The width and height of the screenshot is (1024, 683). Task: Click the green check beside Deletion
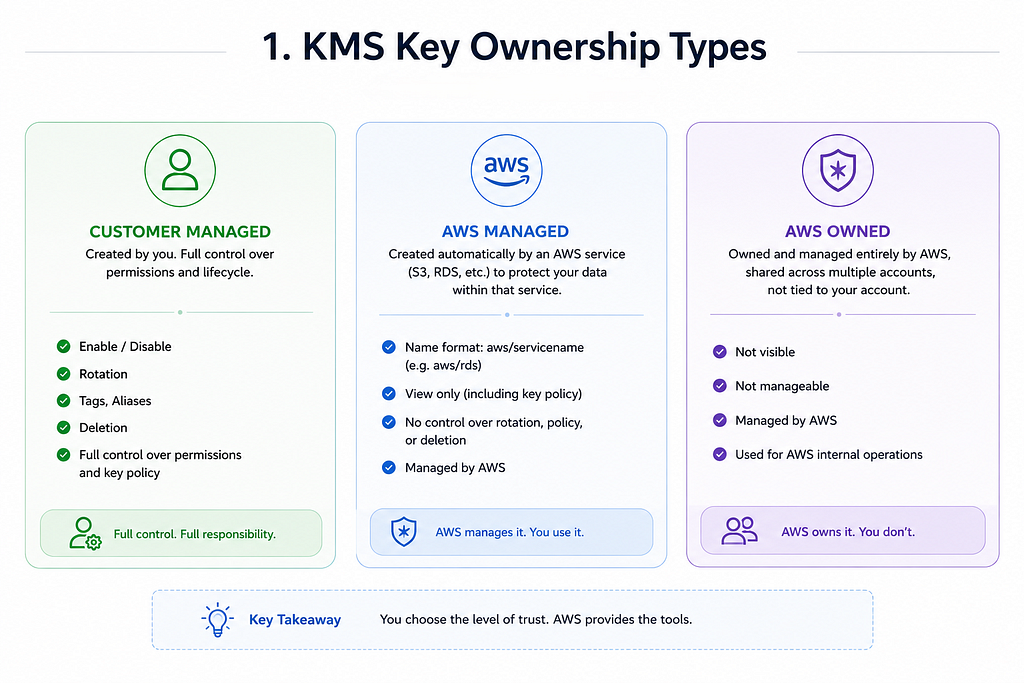(x=63, y=428)
